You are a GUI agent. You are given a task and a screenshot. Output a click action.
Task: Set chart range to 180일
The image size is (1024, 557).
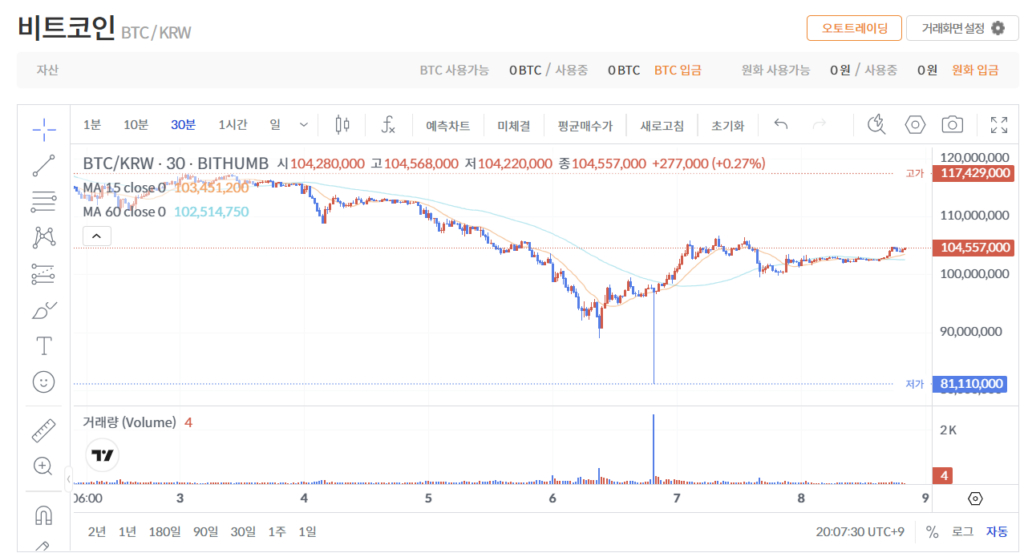pyautogui.click(x=165, y=532)
